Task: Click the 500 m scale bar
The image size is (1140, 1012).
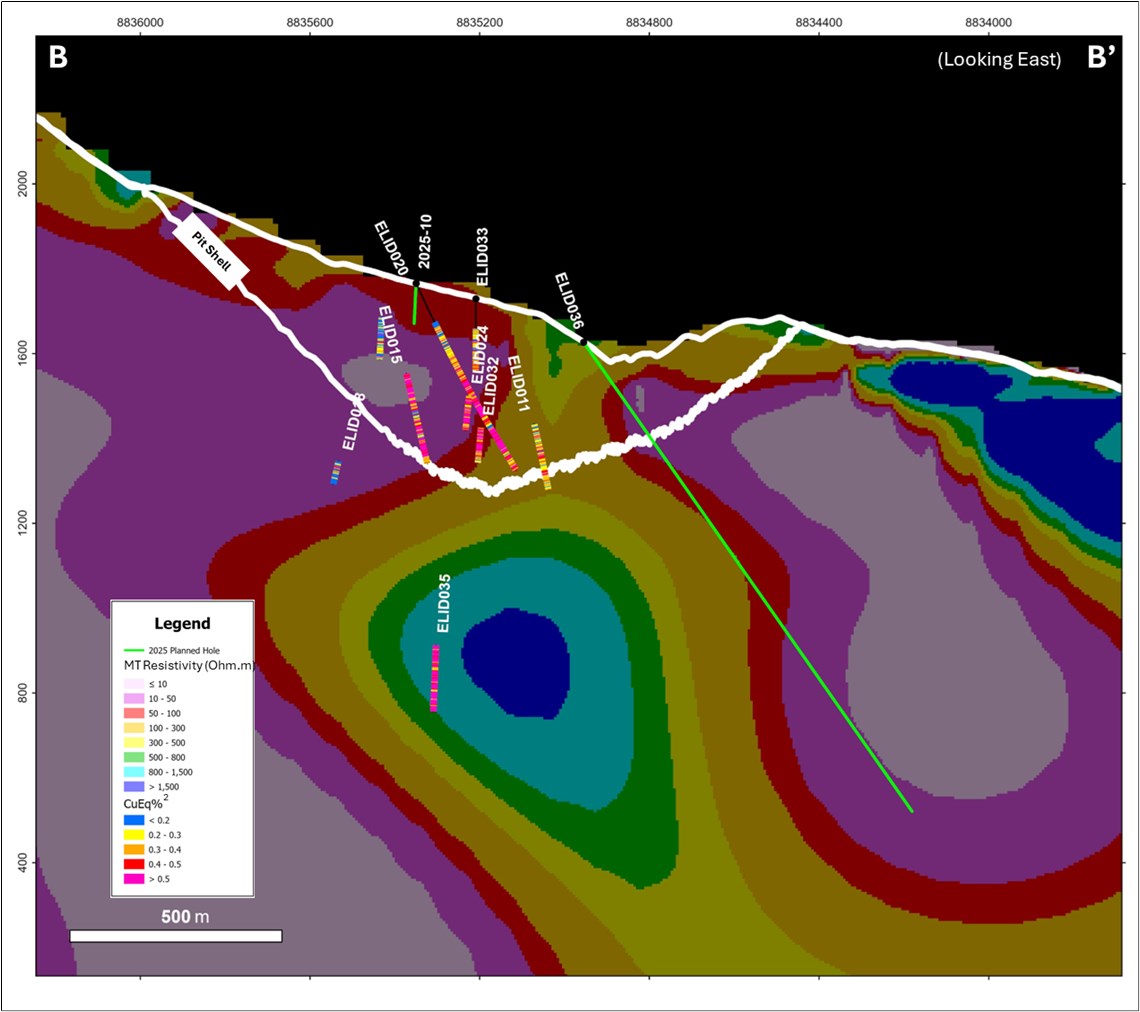Action: pyautogui.click(x=176, y=936)
